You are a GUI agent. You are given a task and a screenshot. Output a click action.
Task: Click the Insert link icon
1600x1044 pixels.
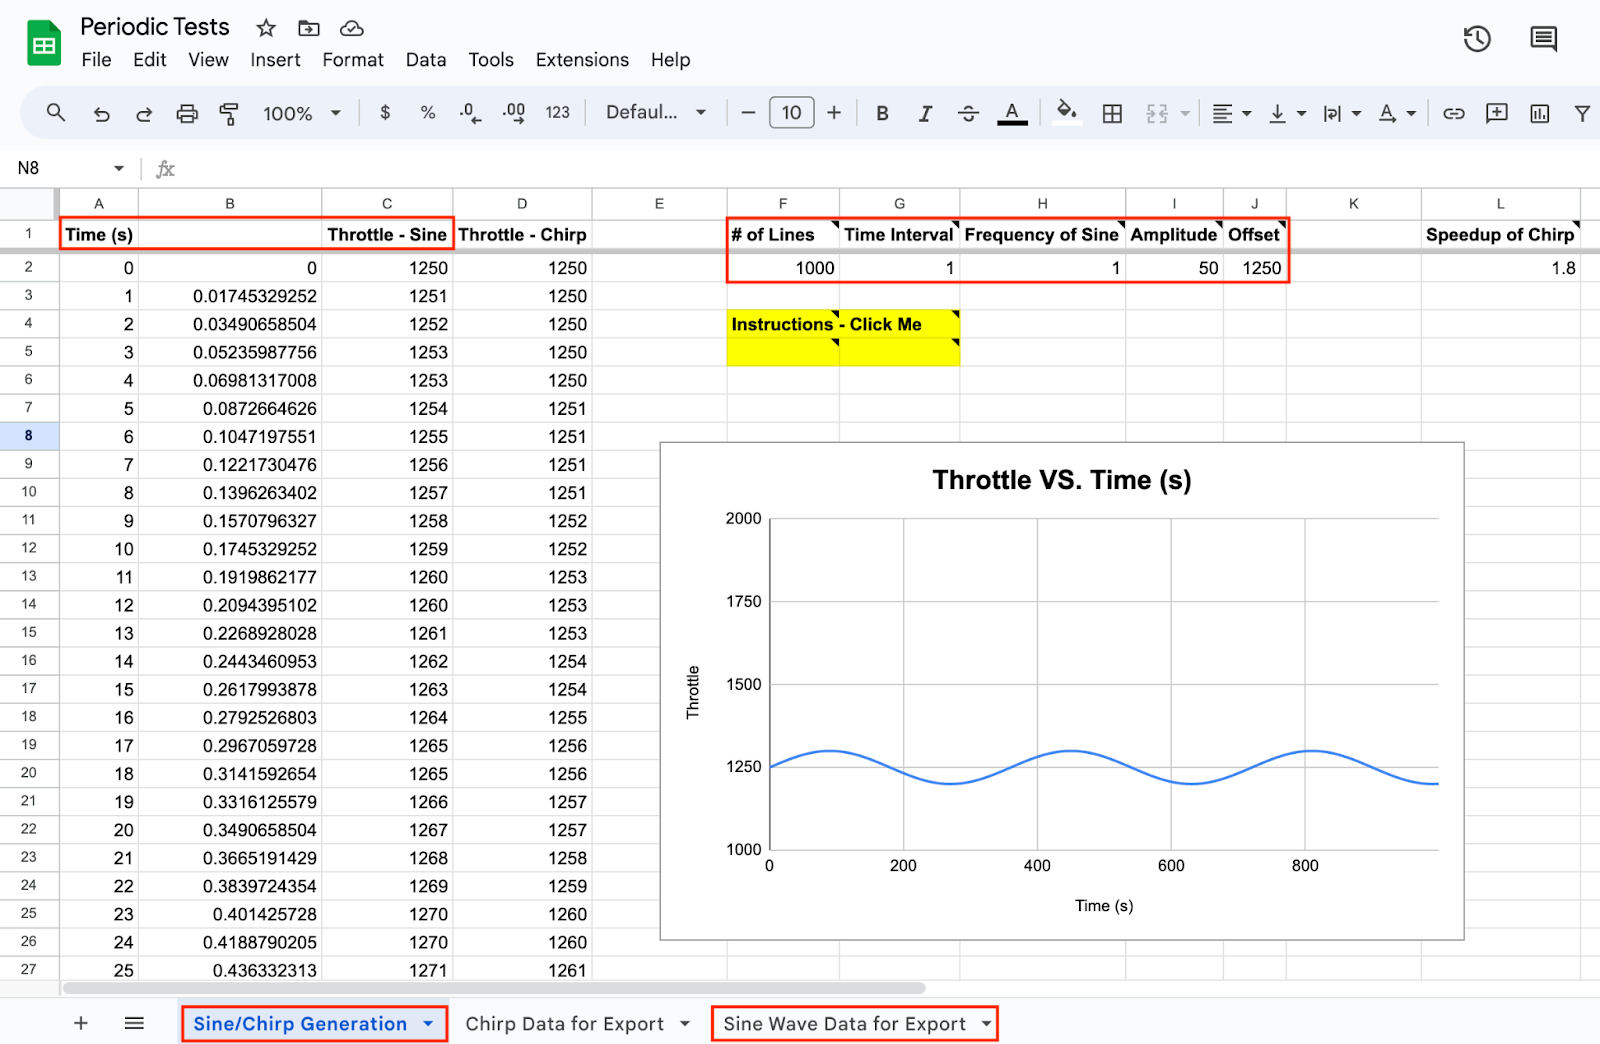pos(1453,114)
